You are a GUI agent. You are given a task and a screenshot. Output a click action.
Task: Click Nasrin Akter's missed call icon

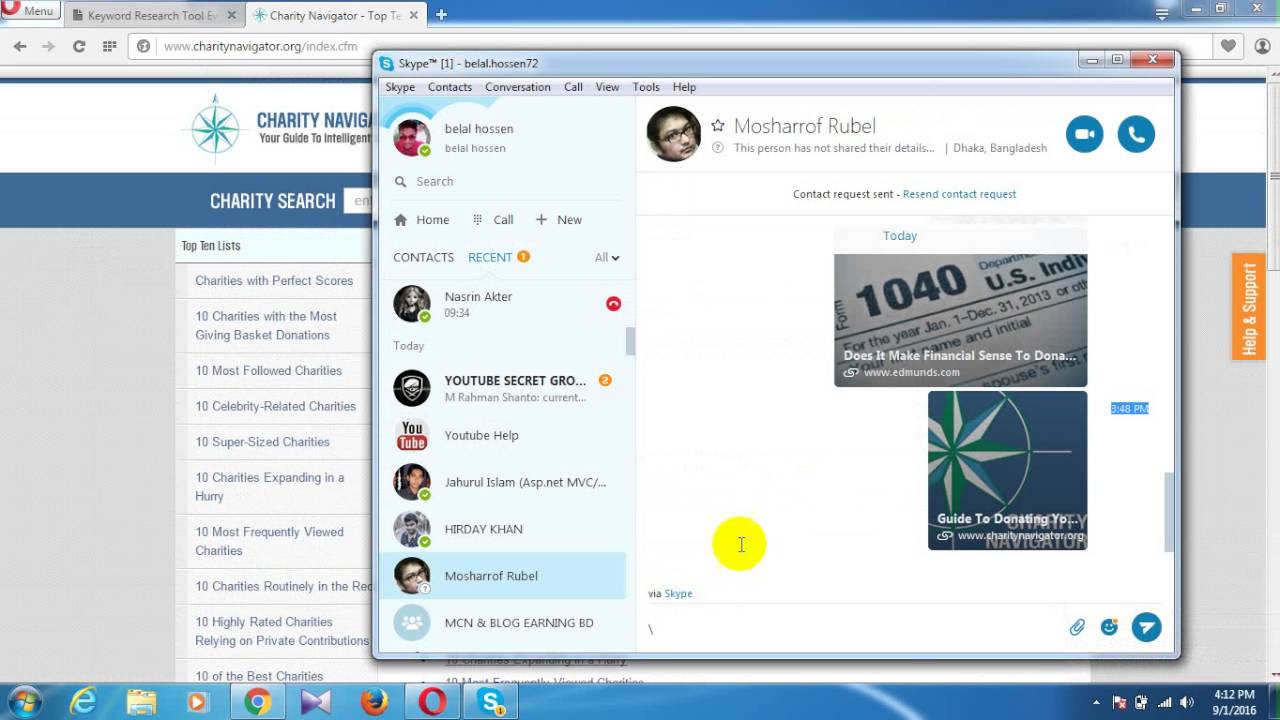click(613, 304)
